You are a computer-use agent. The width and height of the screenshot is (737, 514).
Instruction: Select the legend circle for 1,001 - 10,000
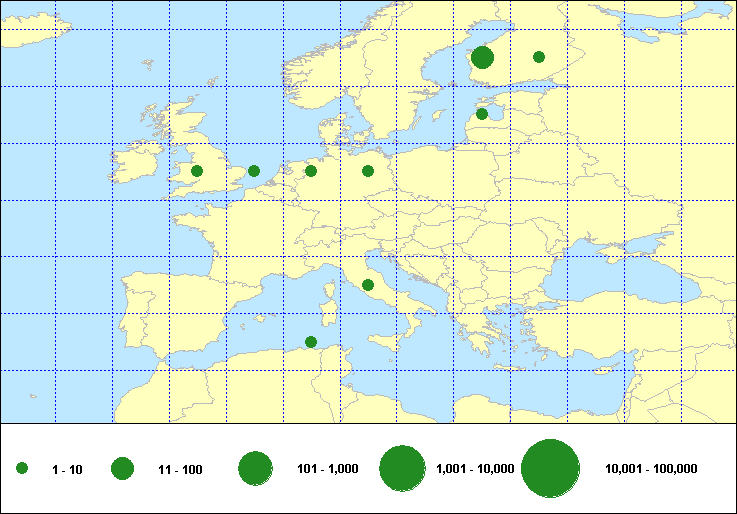pyautogui.click(x=403, y=469)
